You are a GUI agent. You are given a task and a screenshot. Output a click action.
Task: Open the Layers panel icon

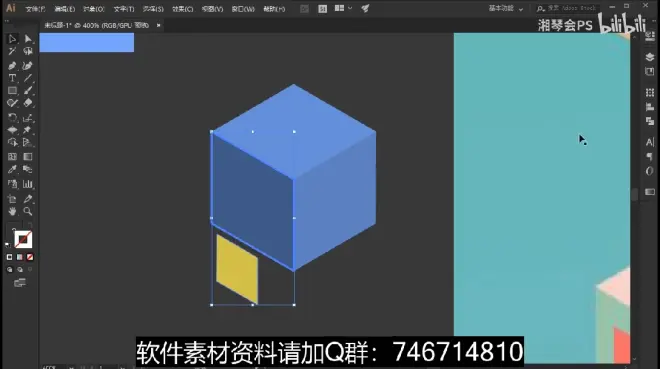coord(650,57)
